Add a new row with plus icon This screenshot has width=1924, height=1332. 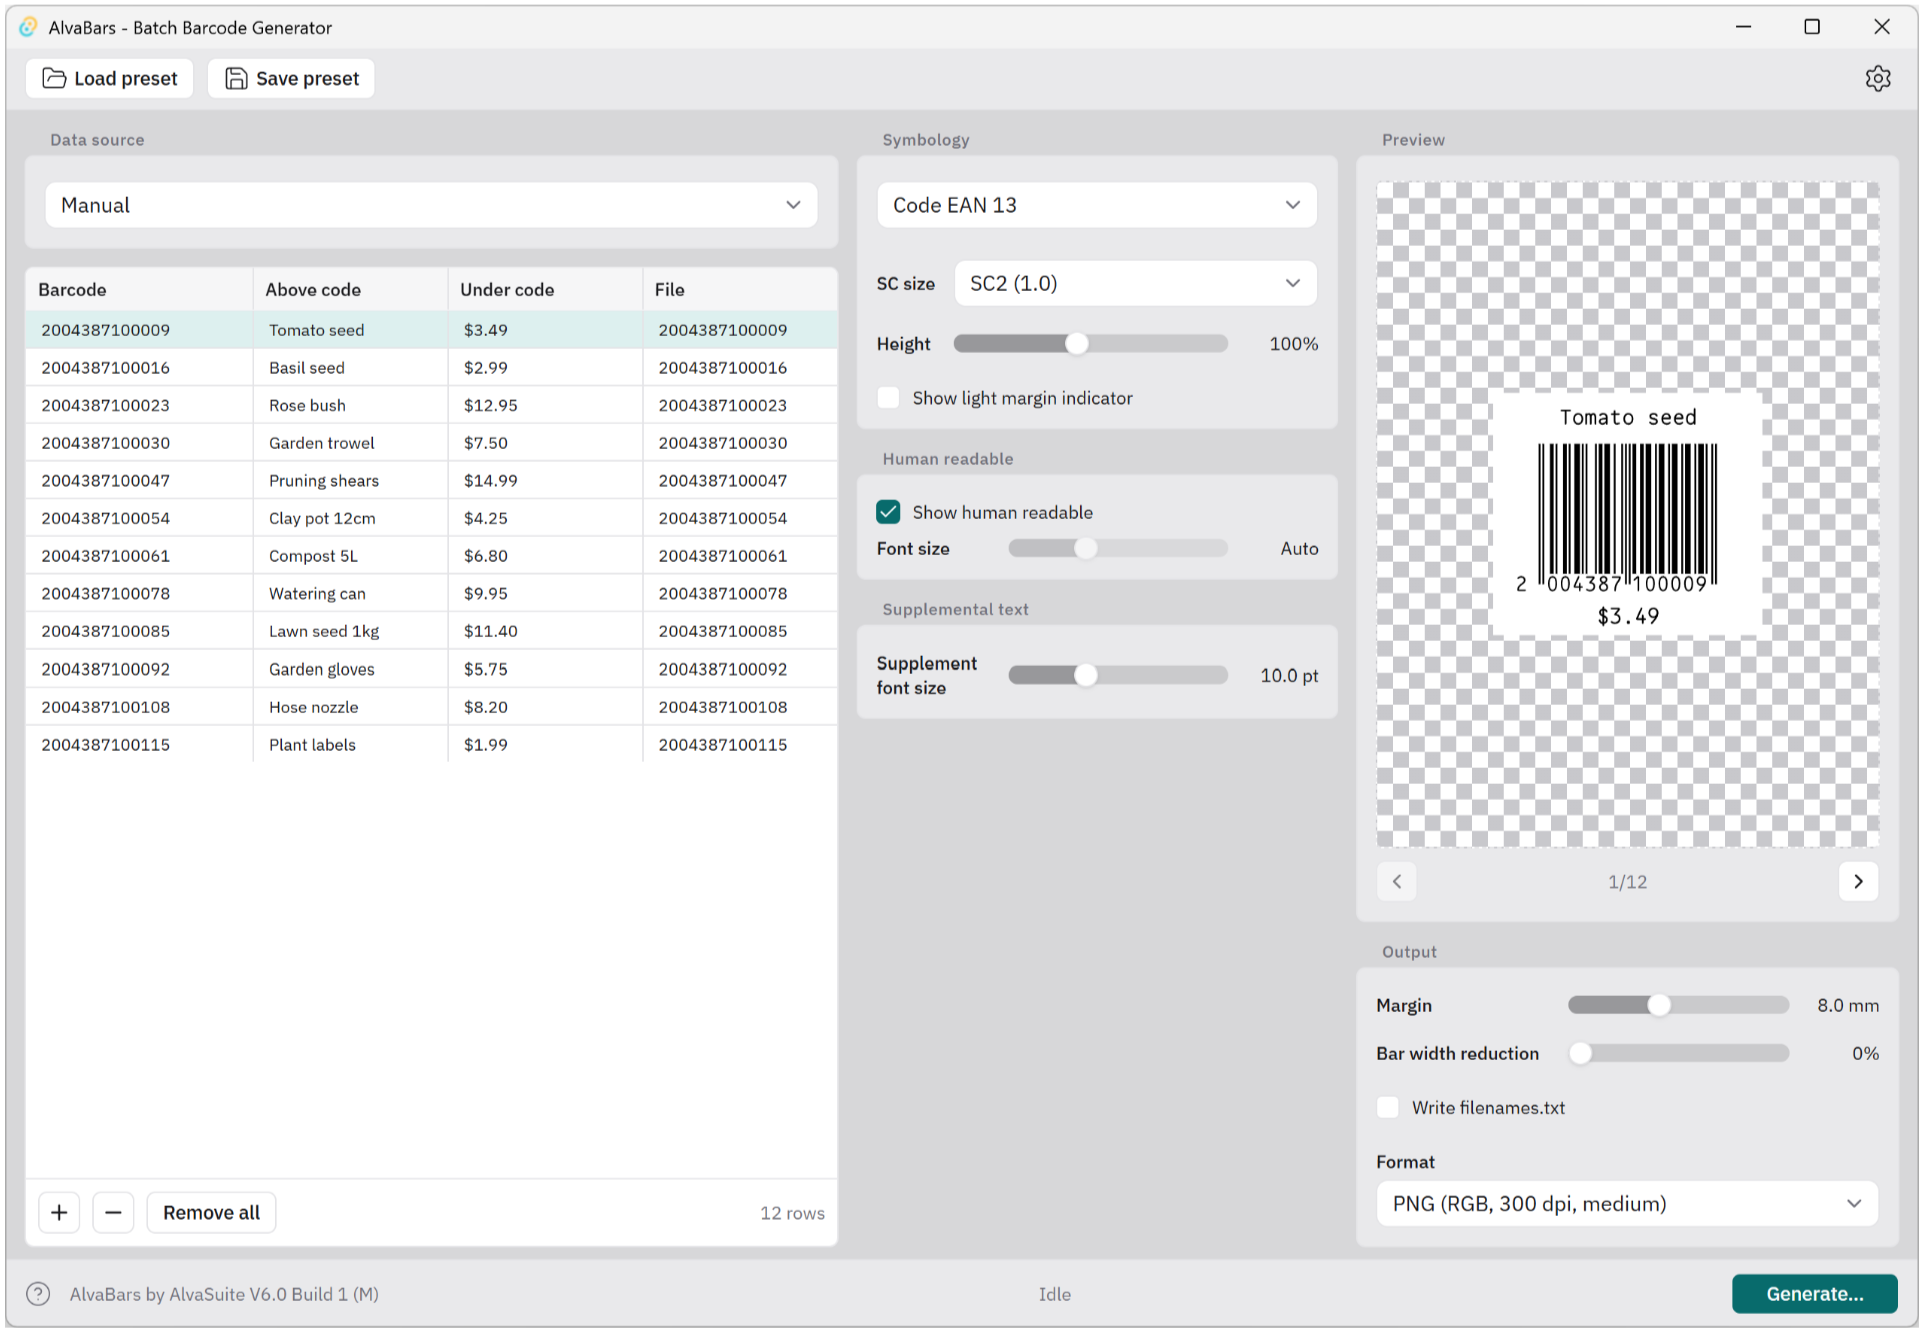click(x=59, y=1213)
